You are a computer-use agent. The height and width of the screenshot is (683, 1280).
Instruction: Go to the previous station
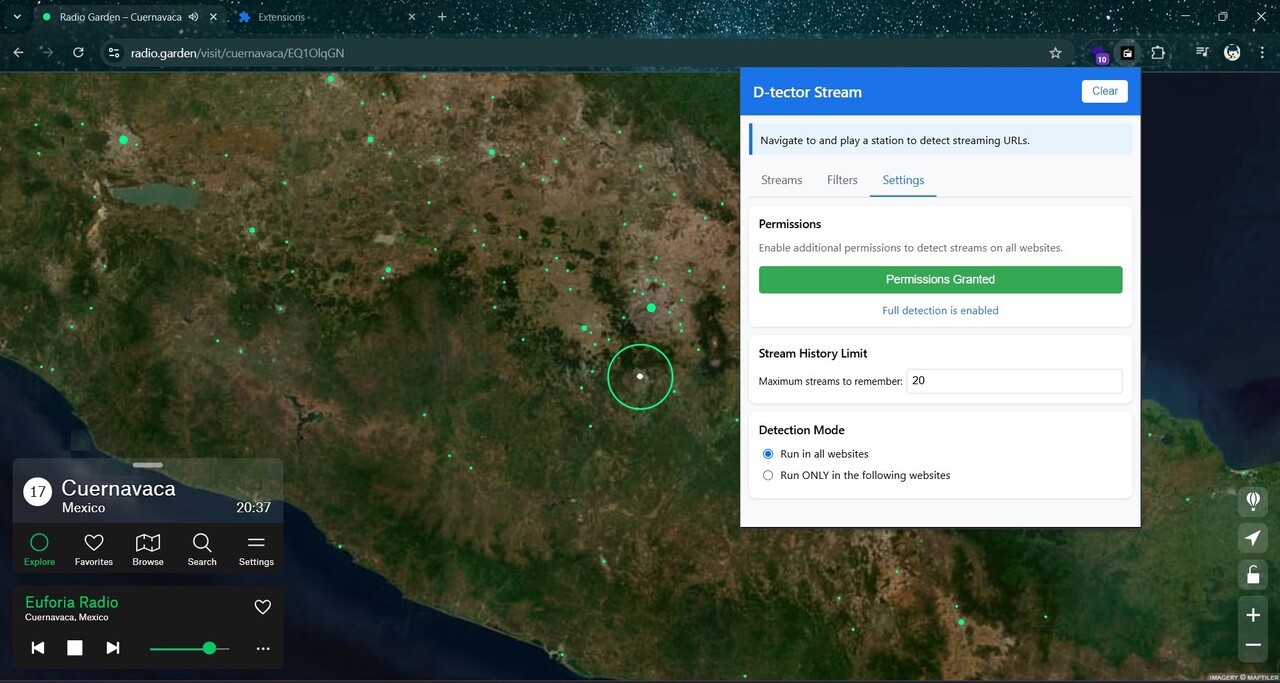tap(38, 648)
